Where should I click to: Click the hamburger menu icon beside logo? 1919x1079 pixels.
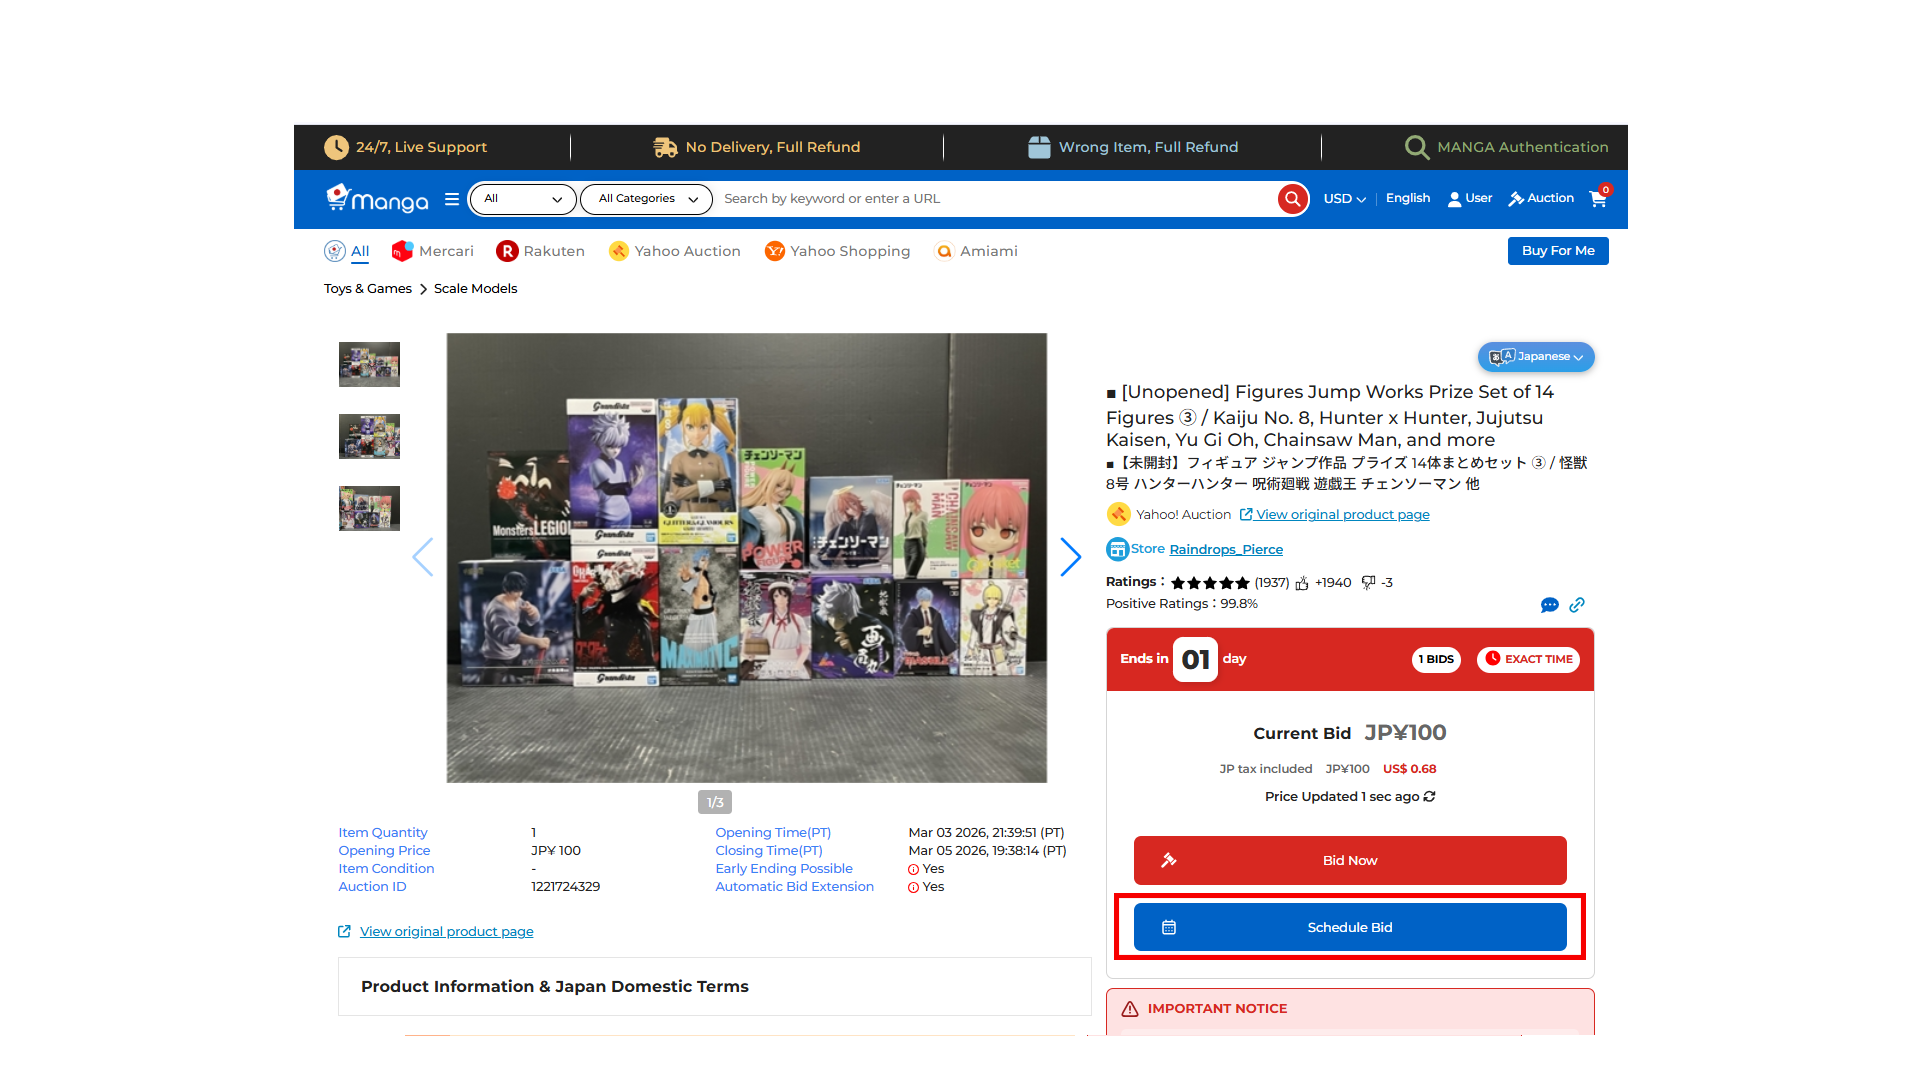point(452,199)
